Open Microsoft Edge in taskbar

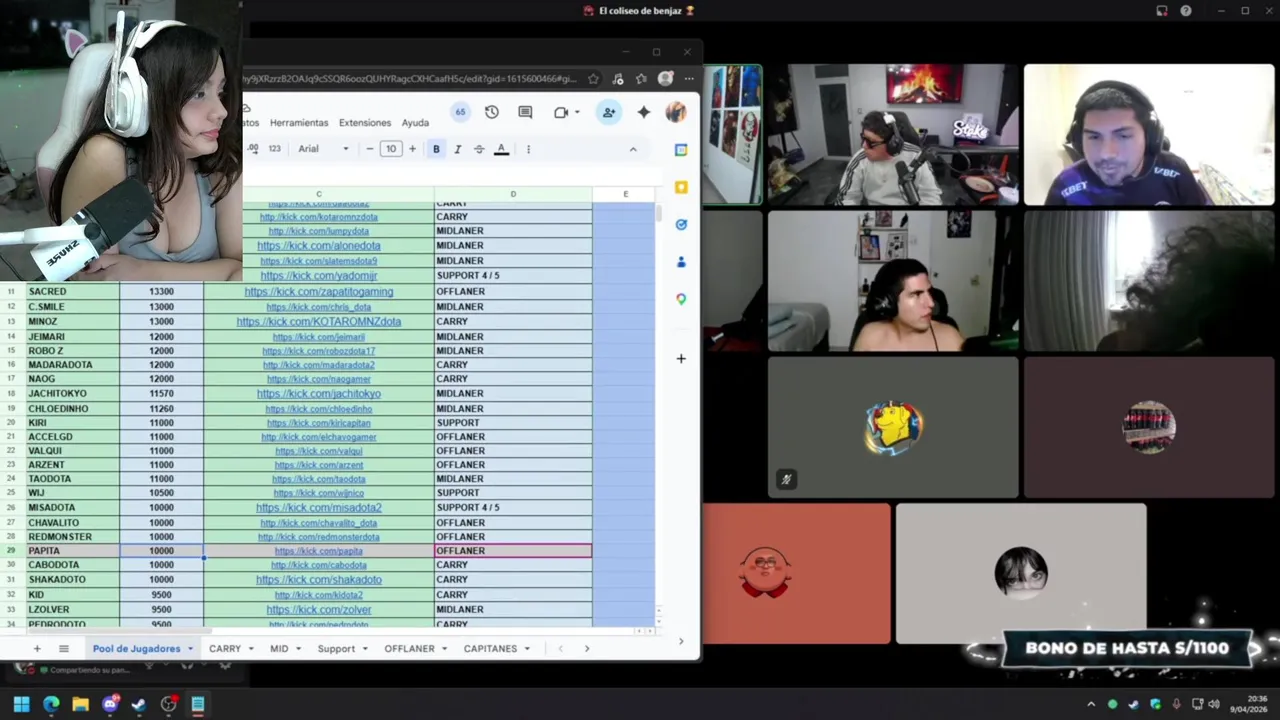(51, 704)
